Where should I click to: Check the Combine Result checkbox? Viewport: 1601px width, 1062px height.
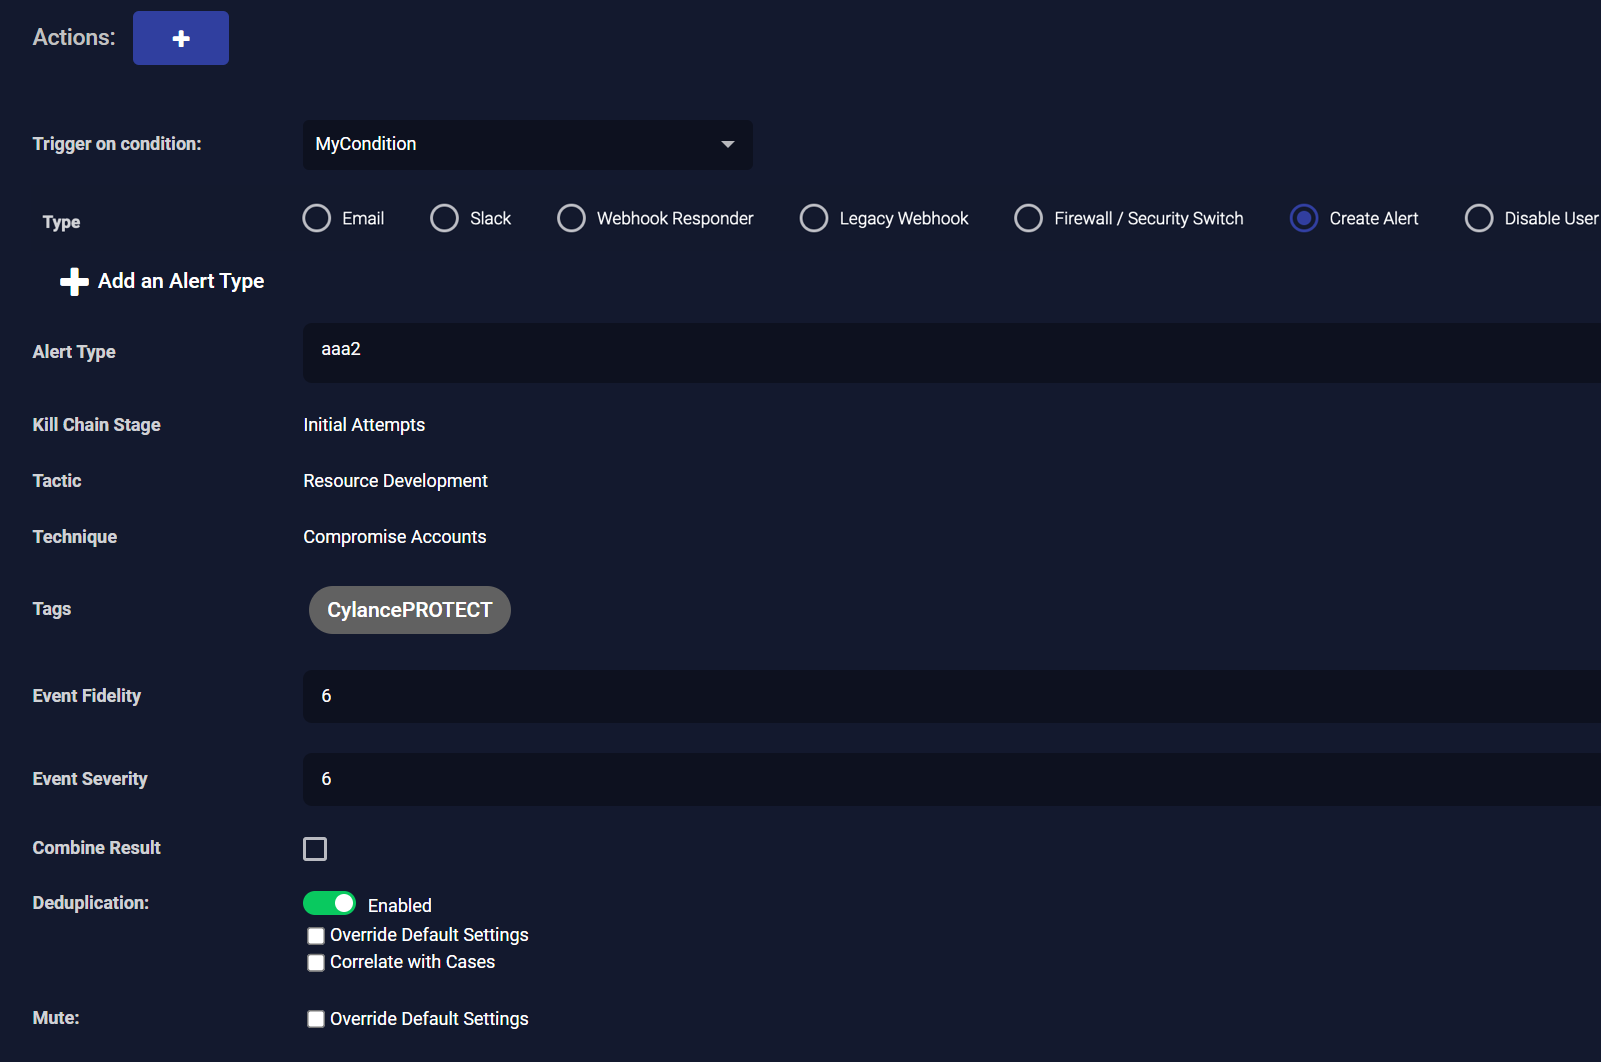pos(315,849)
